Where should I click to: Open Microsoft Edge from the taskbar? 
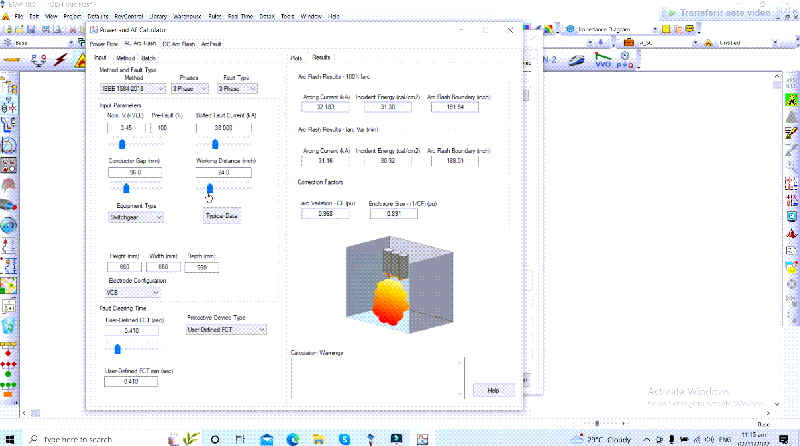(293, 439)
